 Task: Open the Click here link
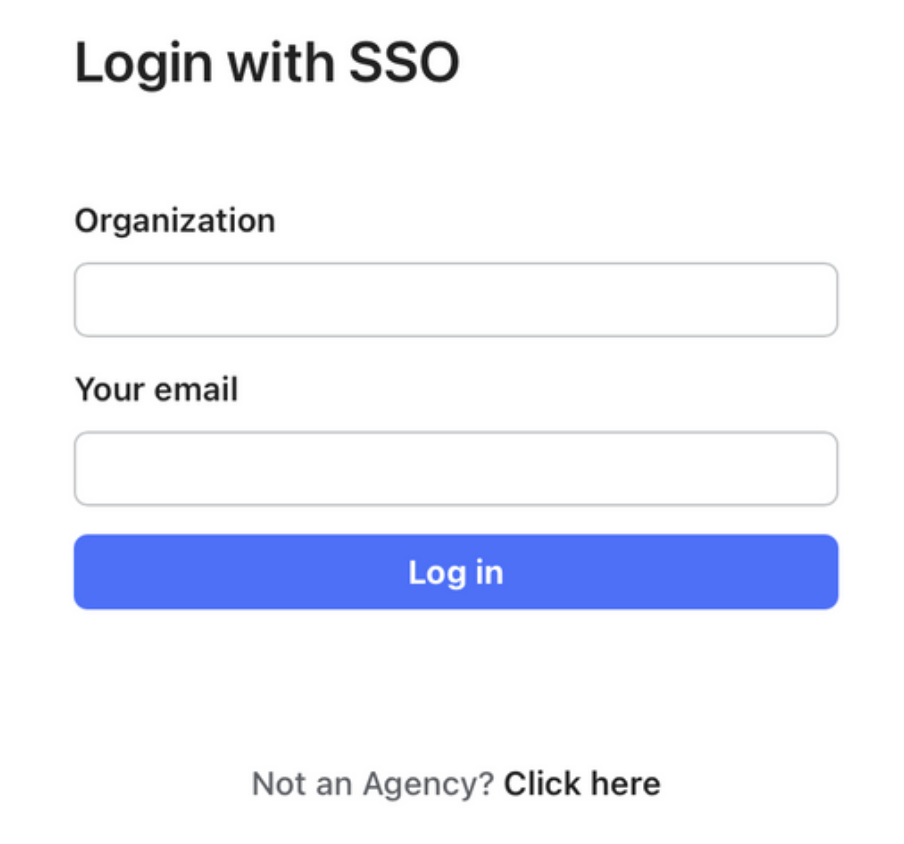[x=582, y=783]
